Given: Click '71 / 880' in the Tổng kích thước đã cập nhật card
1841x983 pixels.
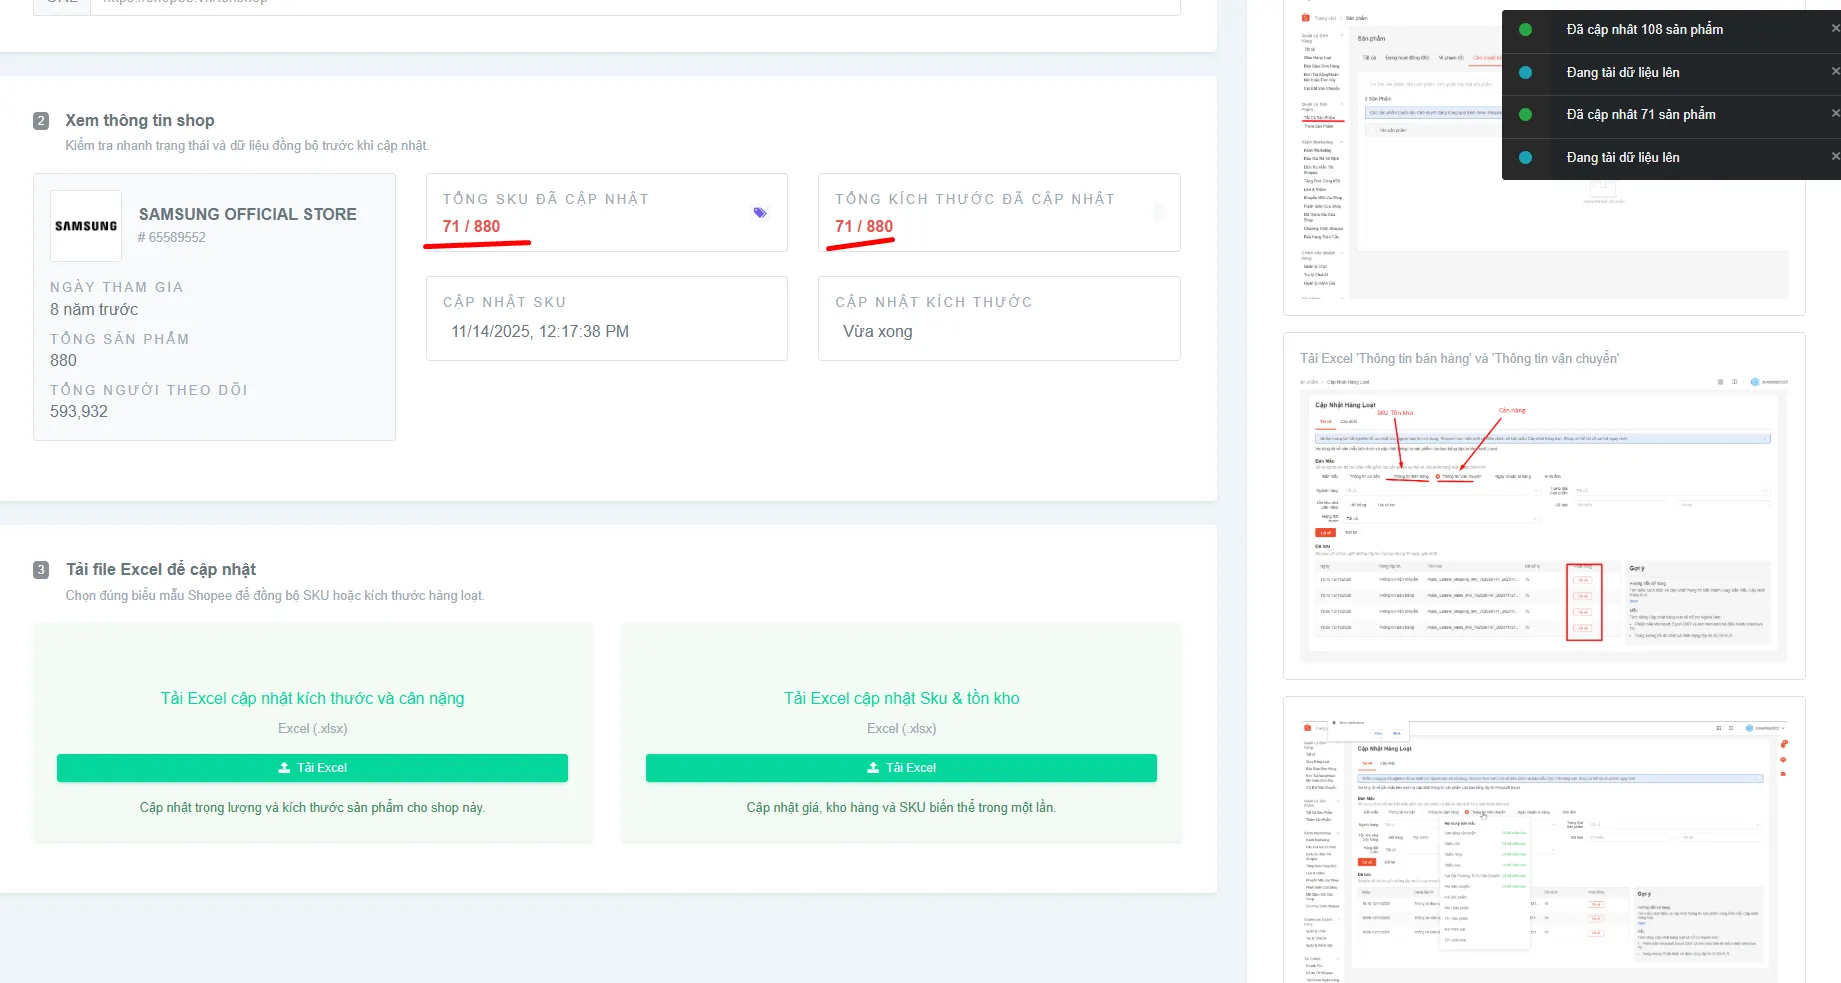Looking at the screenshot, I should pos(864,227).
